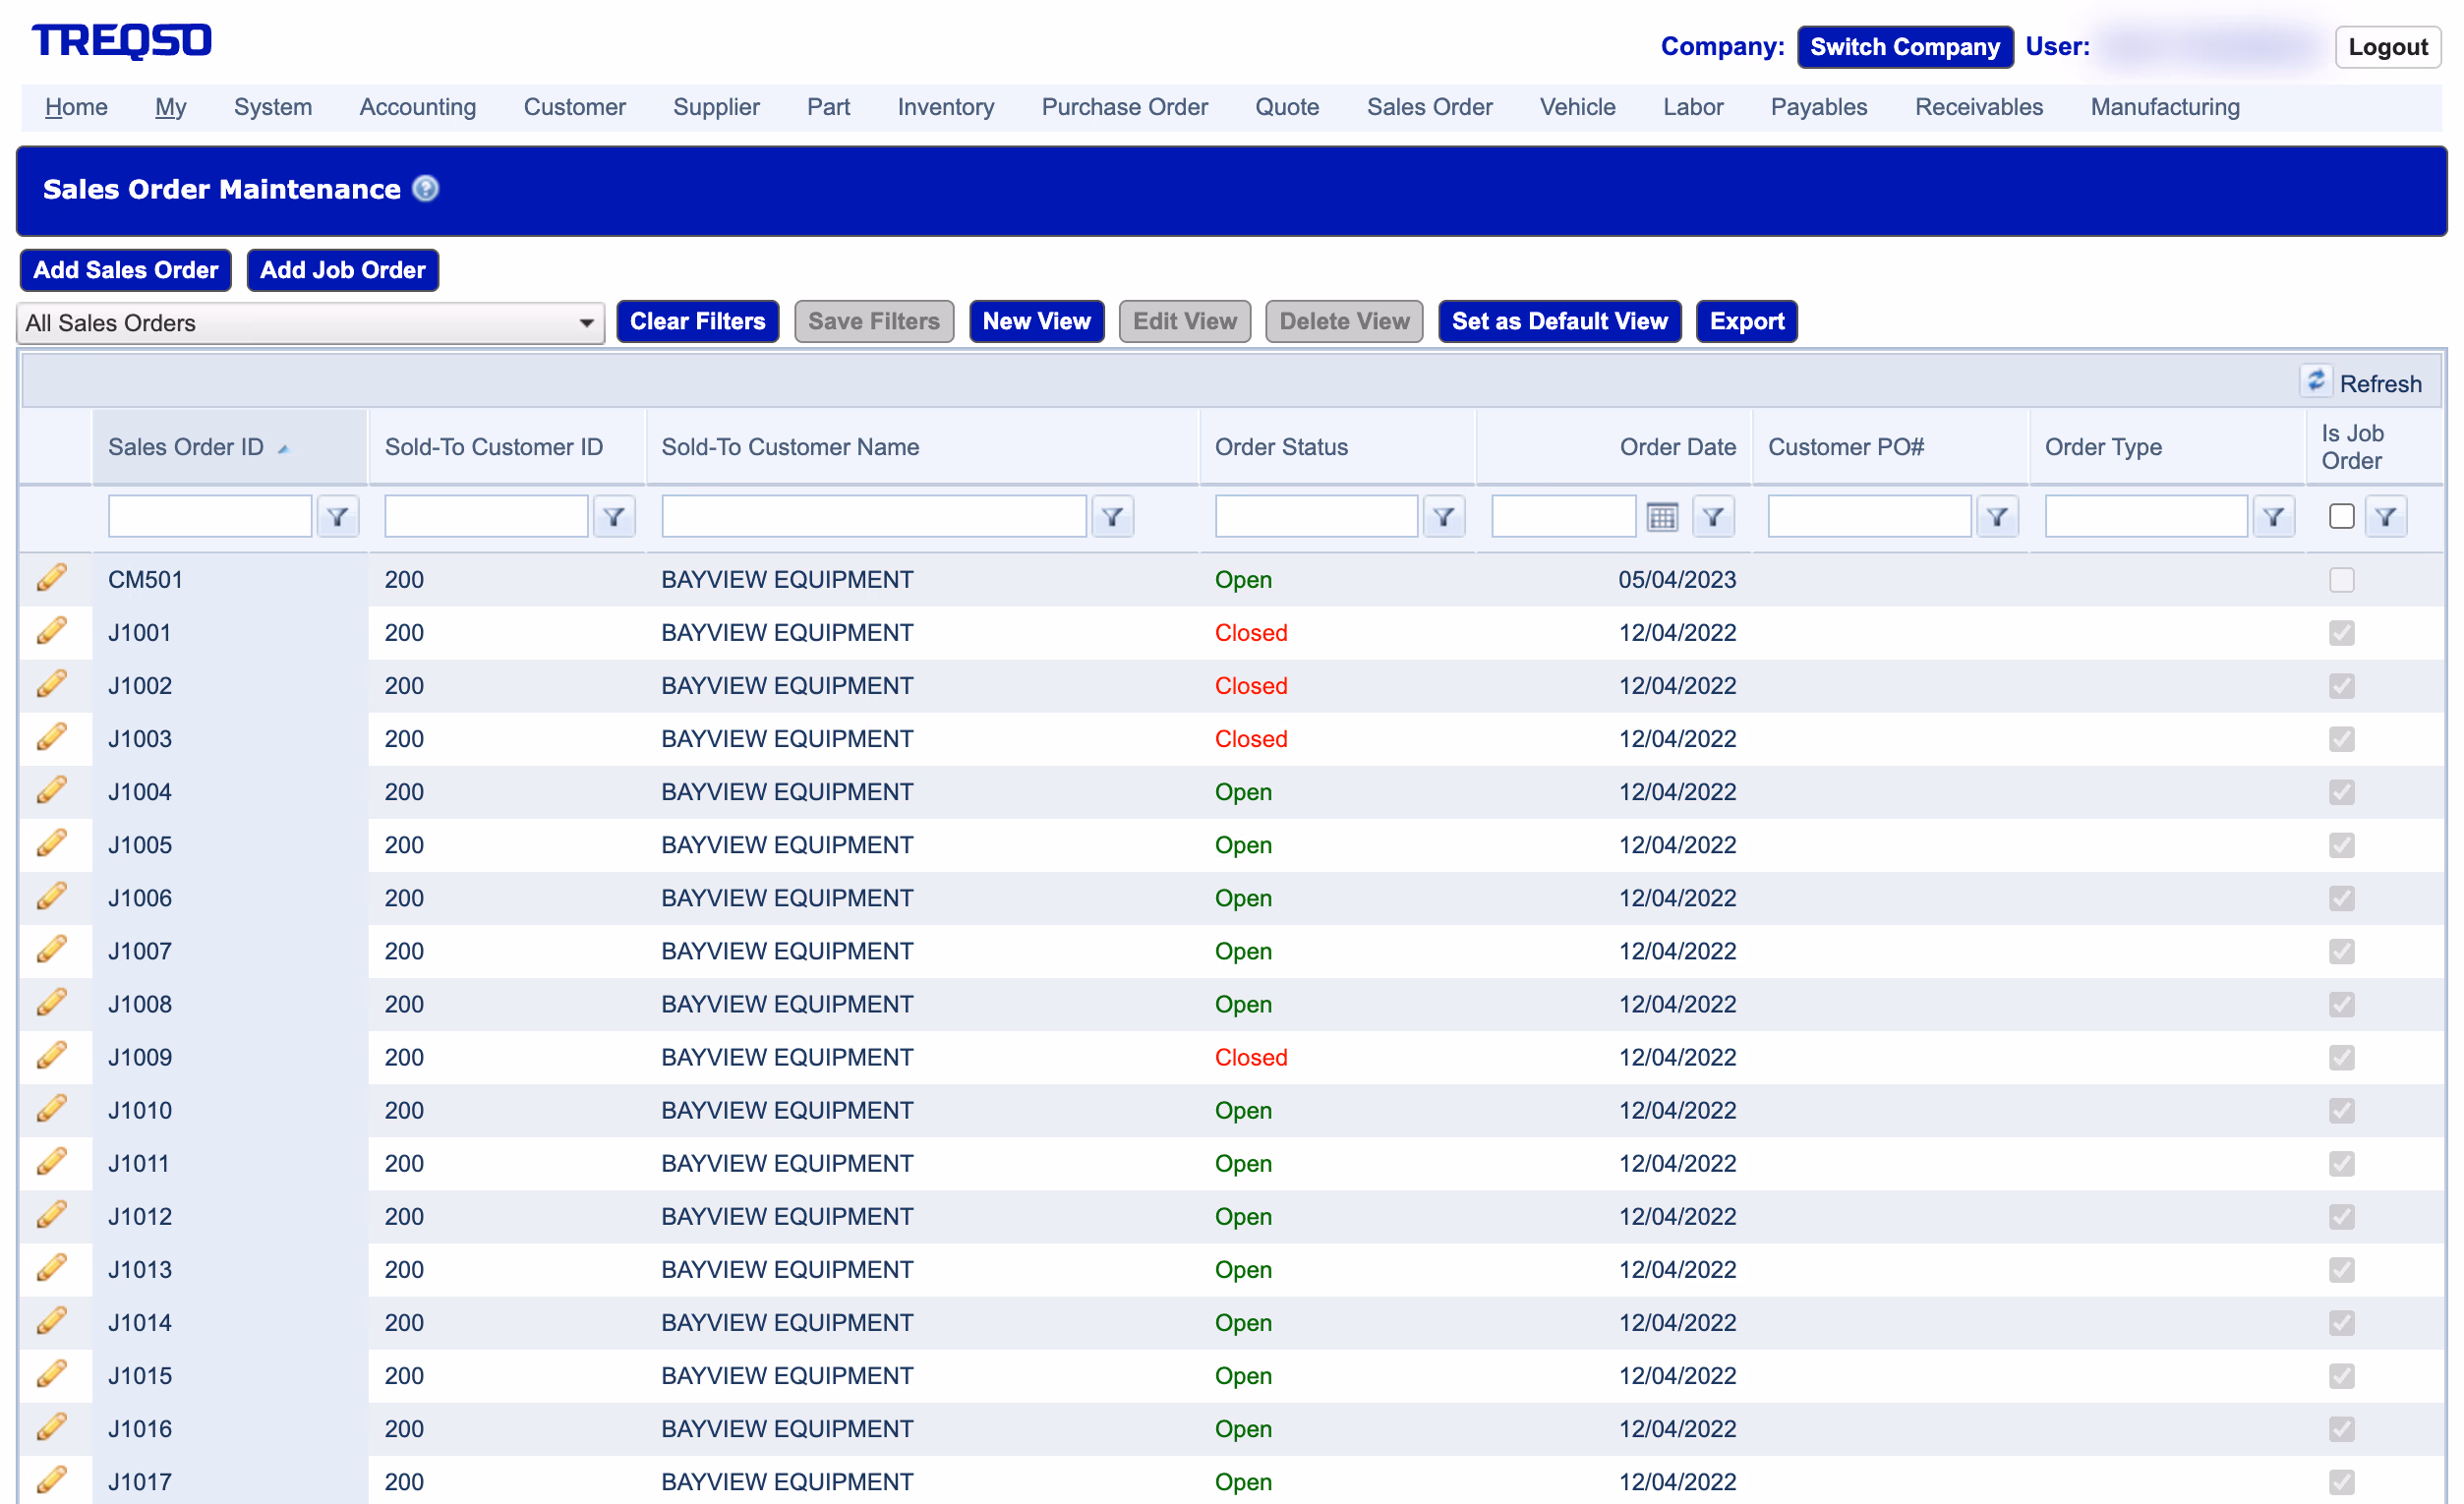Image resolution: width=2464 pixels, height=1504 pixels.
Task: Open the filter menu for Sold-To Customer ID
Action: coord(614,517)
